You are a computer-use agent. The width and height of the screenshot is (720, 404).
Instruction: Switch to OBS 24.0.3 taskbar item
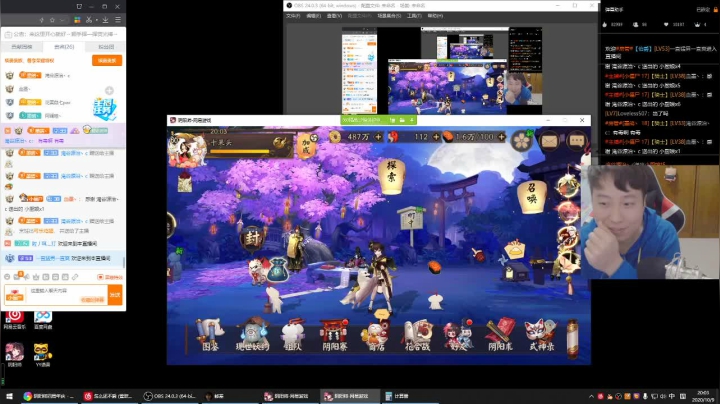pyautogui.click(x=169, y=396)
